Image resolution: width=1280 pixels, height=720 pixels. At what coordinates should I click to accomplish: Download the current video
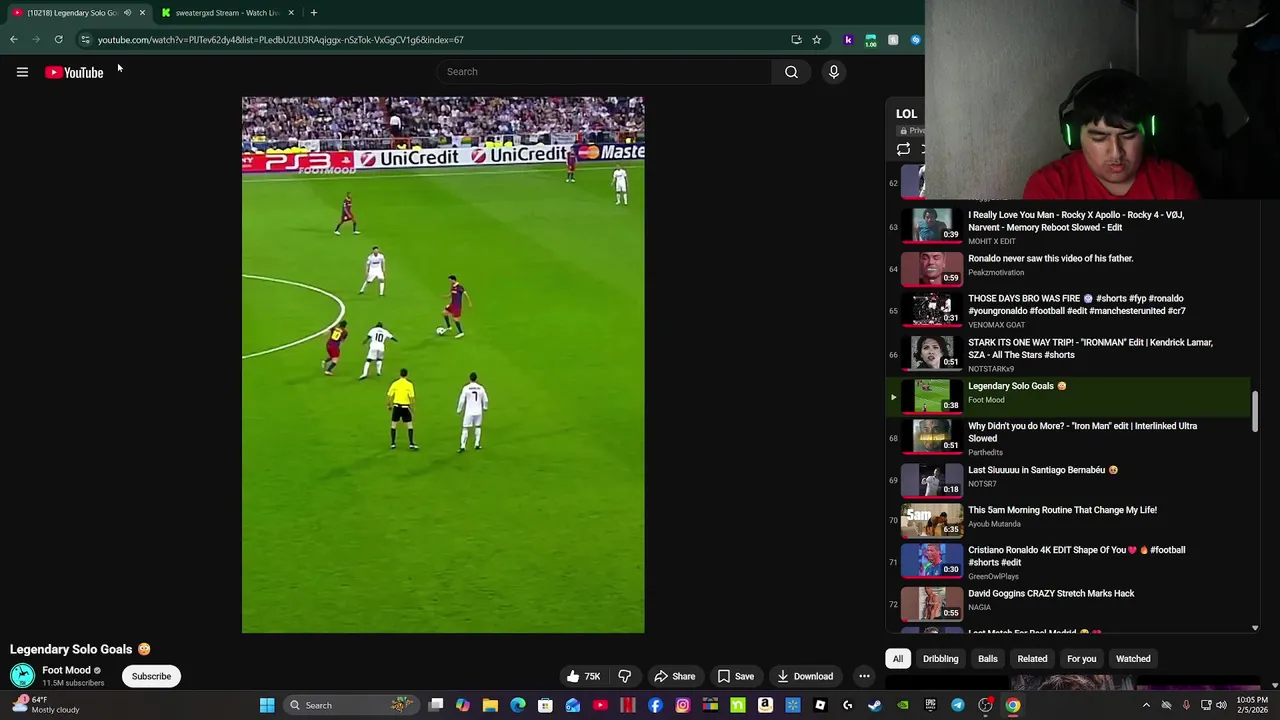[804, 676]
